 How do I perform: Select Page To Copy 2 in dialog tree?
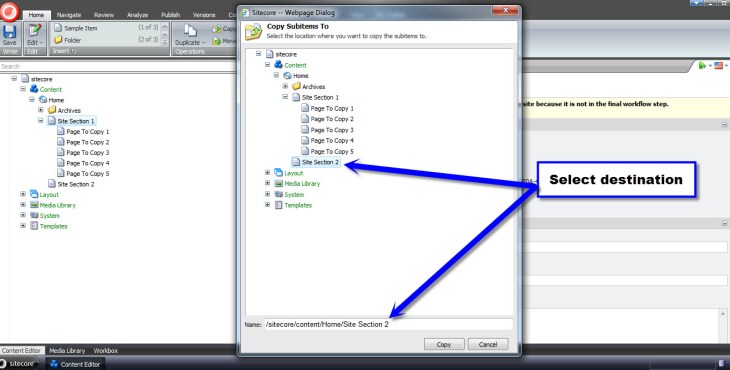(x=332, y=119)
